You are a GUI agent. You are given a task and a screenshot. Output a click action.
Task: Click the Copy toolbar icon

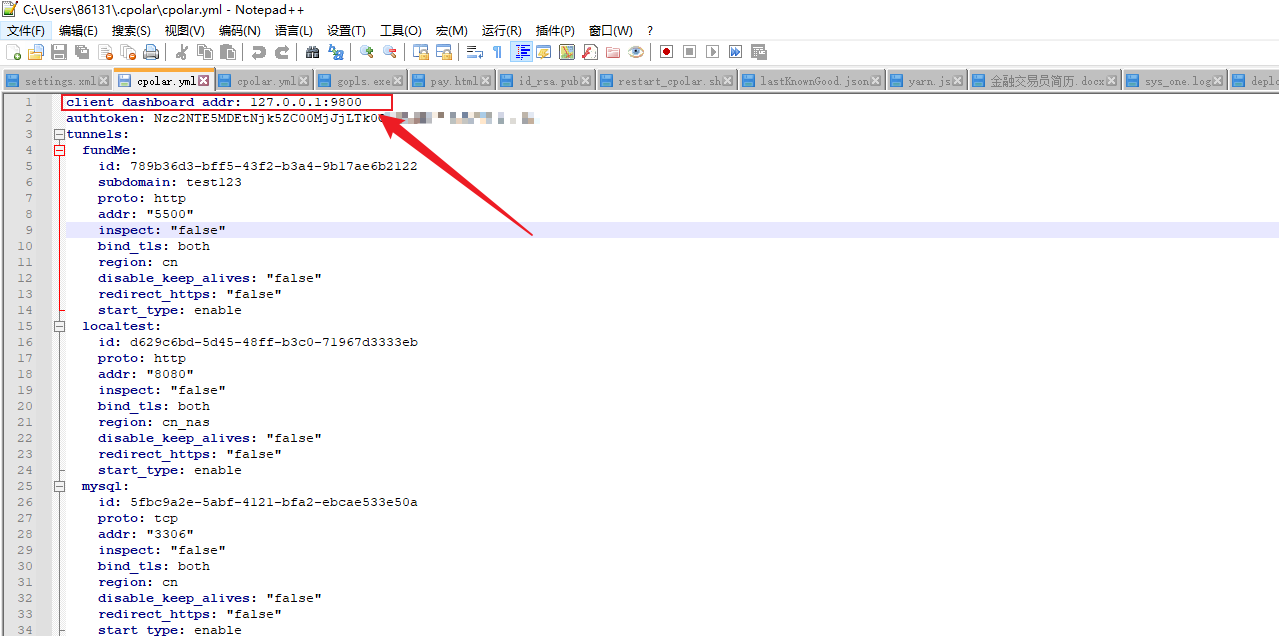pyautogui.click(x=205, y=52)
